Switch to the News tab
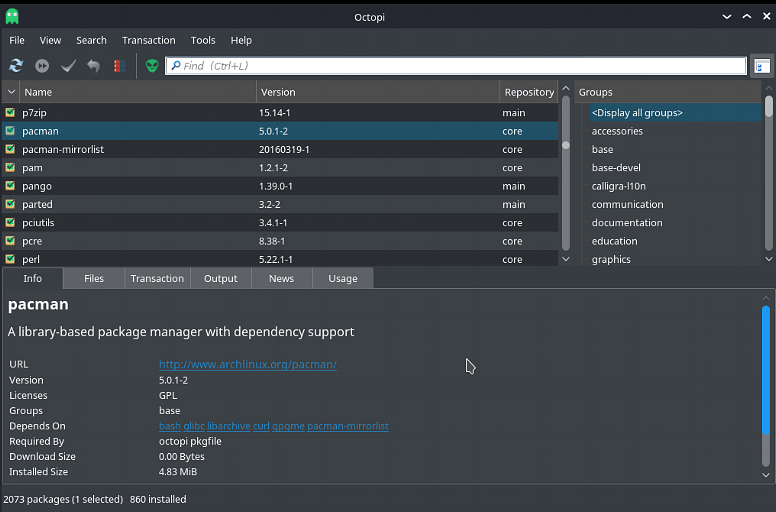The width and height of the screenshot is (776, 512). (x=282, y=279)
